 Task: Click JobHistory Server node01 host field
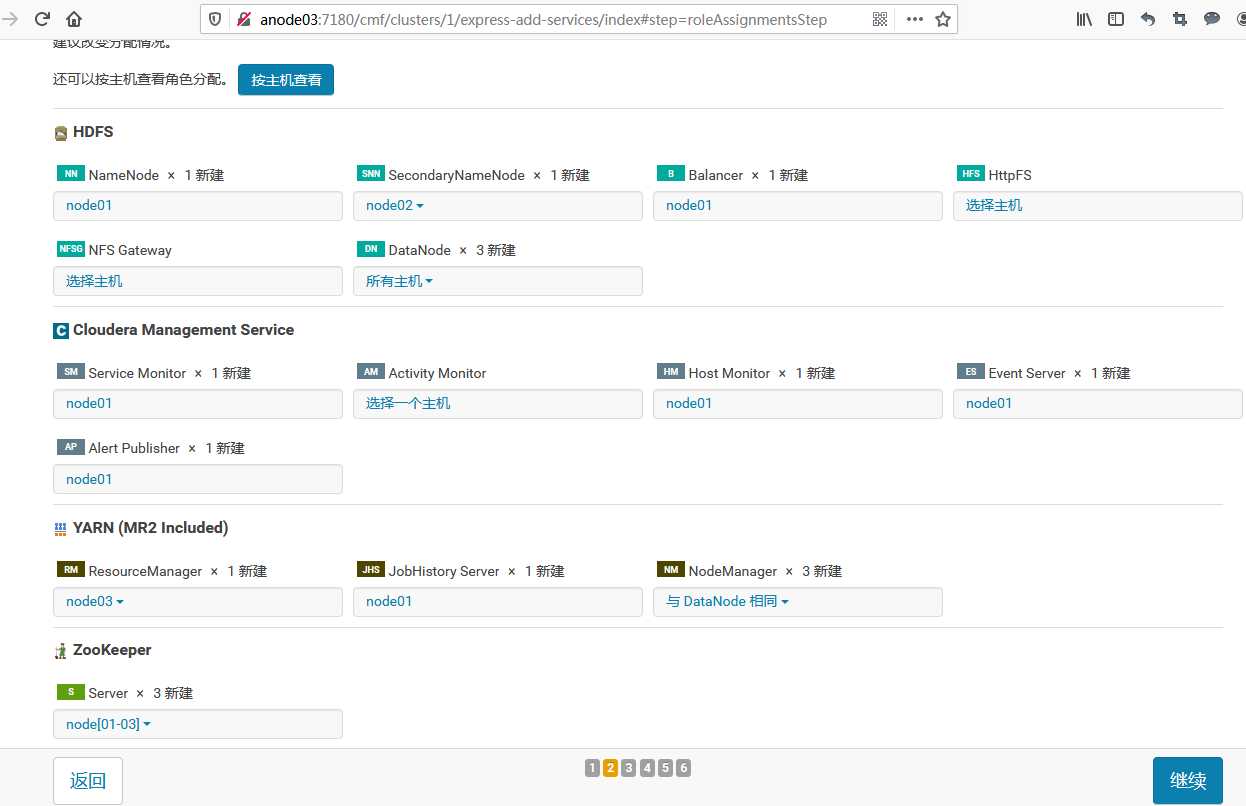[497, 602]
